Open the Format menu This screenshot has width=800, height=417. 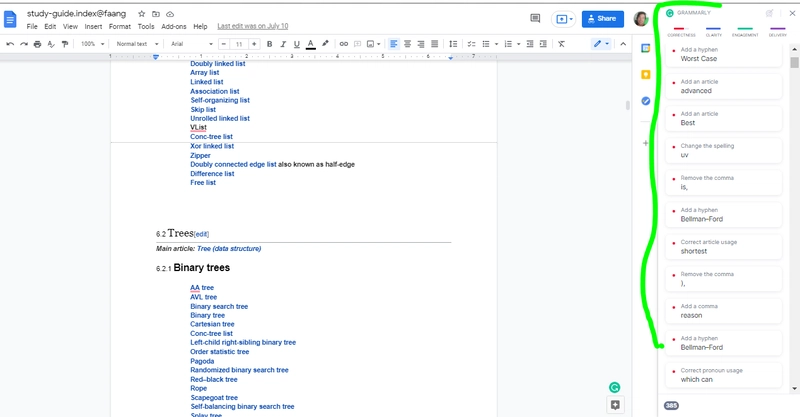pos(120,27)
